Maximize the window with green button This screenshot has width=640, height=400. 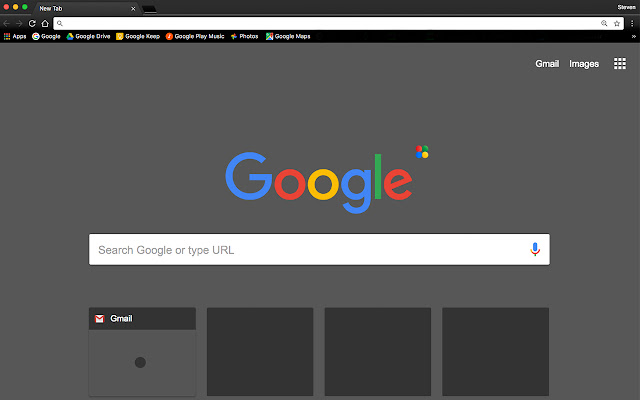coord(25,7)
